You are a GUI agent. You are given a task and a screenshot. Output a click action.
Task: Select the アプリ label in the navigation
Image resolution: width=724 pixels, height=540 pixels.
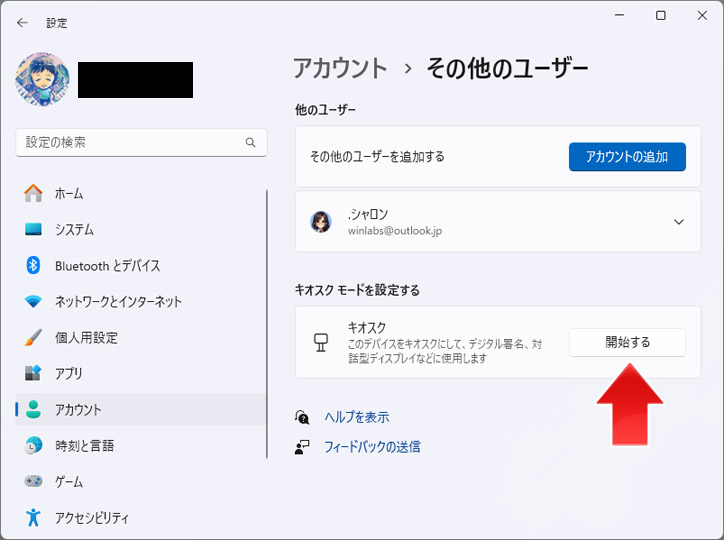pyautogui.click(x=69, y=373)
